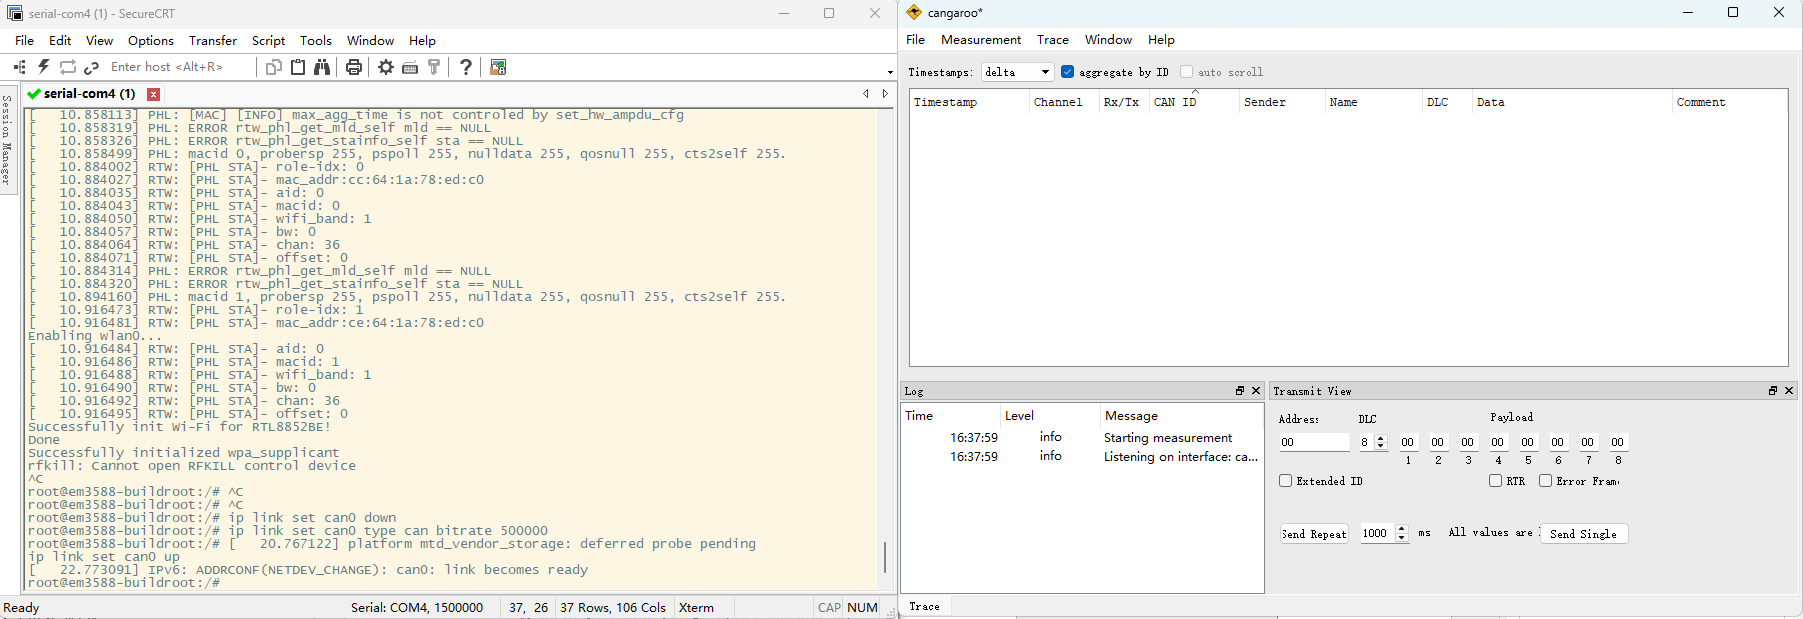Click the lightning Quick Connect icon

[44, 67]
